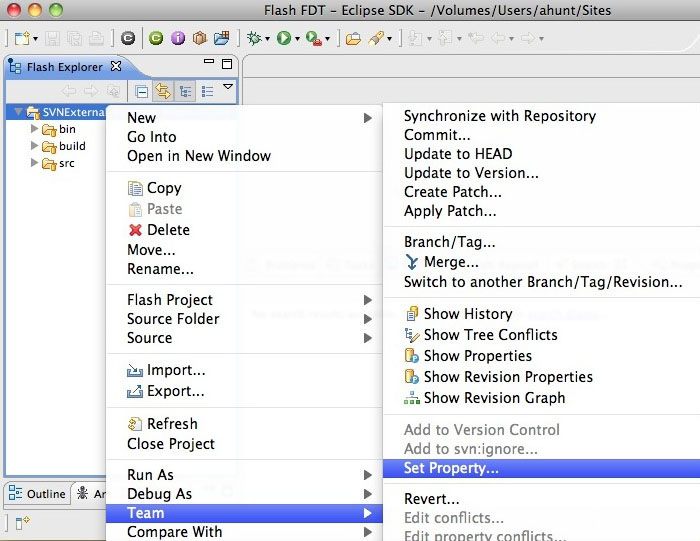The width and height of the screenshot is (700, 541).
Task: Open the External Tools dropdown arrow
Action: click(328, 39)
